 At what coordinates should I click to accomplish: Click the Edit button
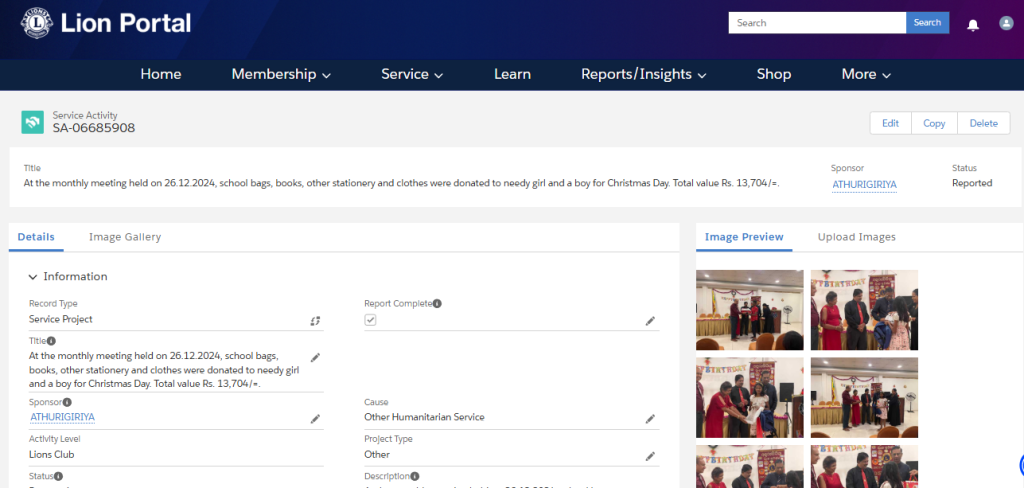tap(890, 123)
